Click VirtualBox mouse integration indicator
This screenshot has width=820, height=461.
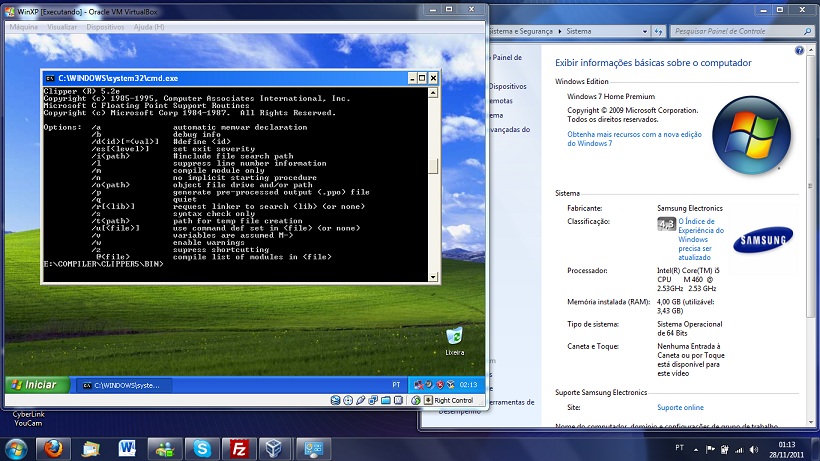click(x=416, y=400)
